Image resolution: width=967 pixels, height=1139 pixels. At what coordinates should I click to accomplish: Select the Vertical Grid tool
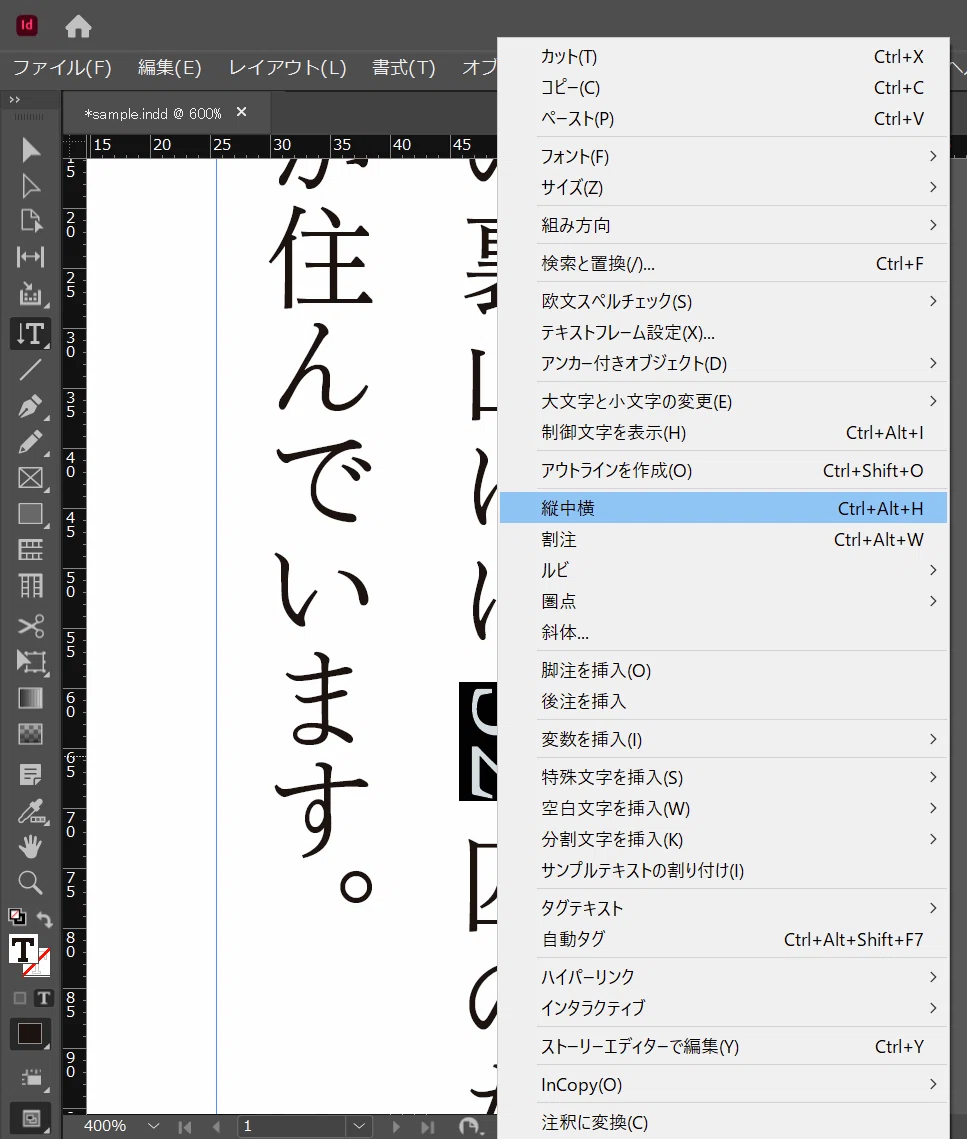coord(30,585)
